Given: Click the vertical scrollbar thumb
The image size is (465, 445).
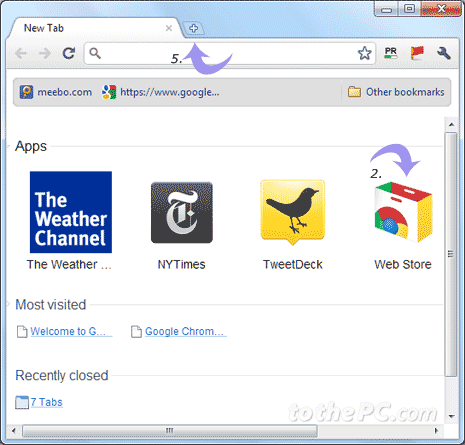Looking at the screenshot, I should 451,254.
